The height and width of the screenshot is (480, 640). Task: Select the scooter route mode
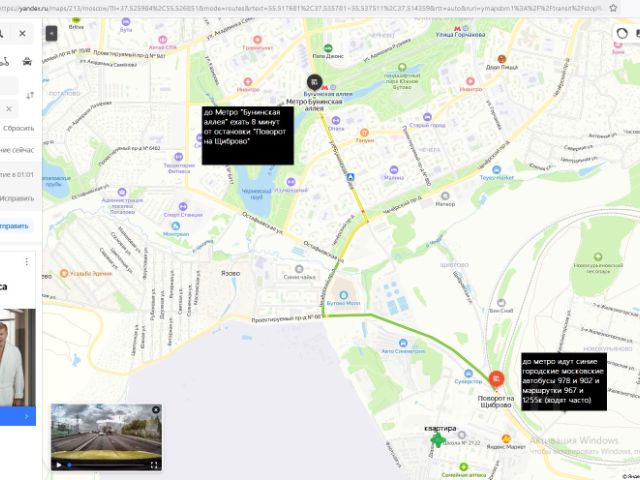[x=4, y=62]
